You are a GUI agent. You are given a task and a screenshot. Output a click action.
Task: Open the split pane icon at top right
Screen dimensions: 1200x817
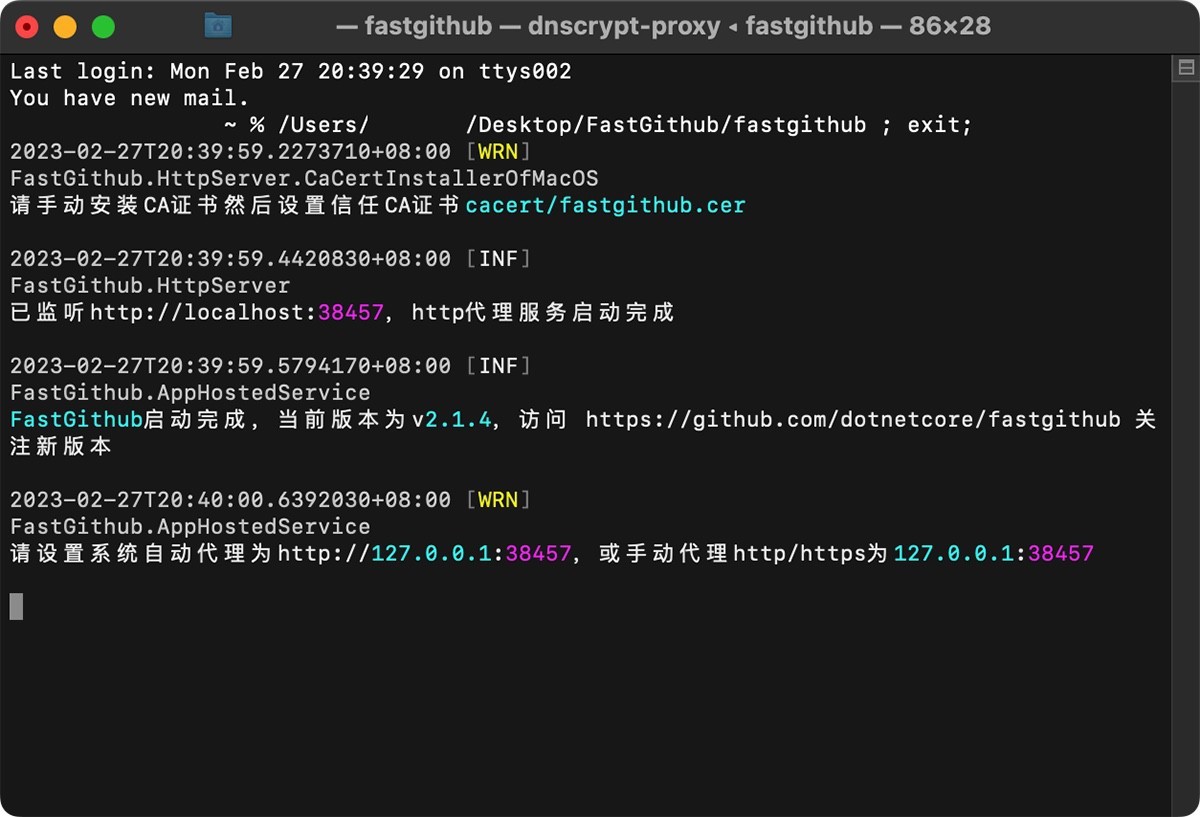tap(1185, 69)
